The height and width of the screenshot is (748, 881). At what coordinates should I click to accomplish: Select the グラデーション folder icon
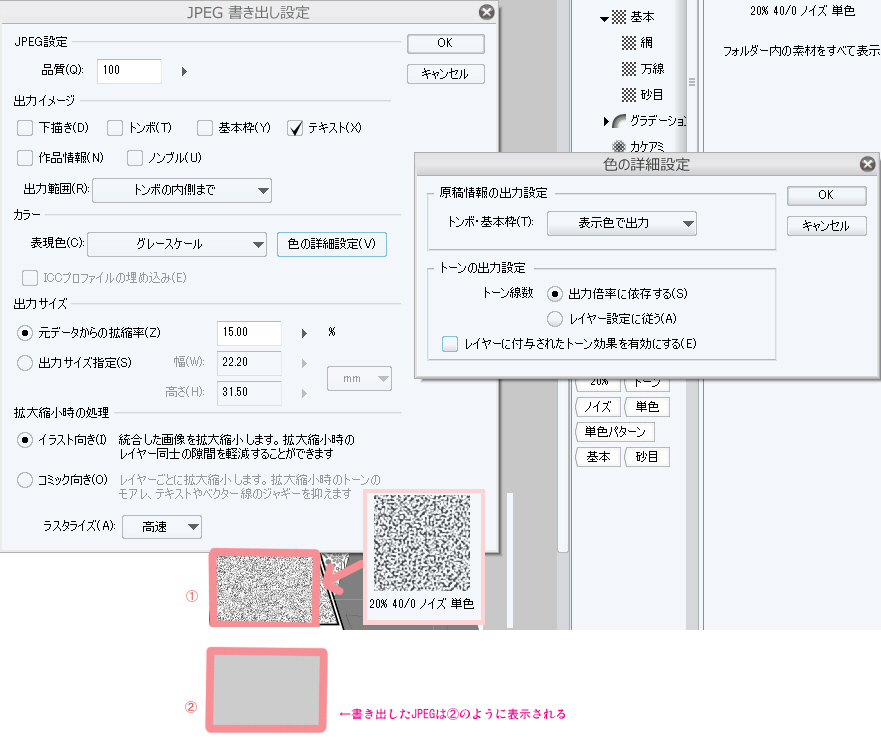click(x=619, y=121)
